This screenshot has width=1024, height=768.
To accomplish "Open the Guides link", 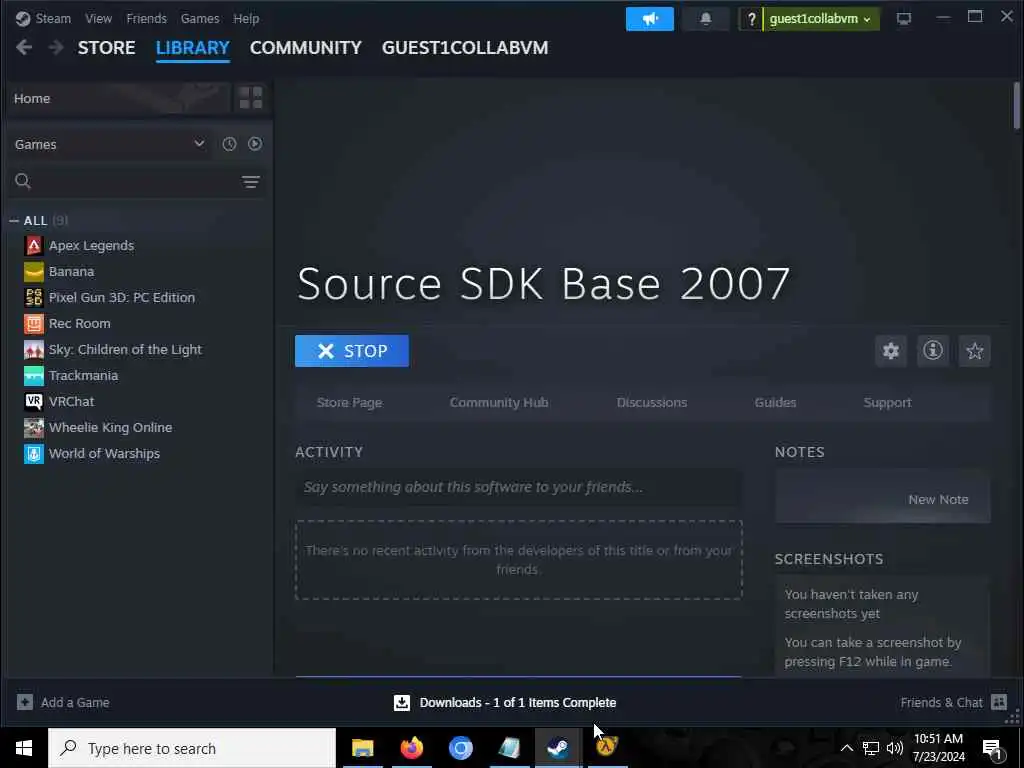I will pos(775,402).
